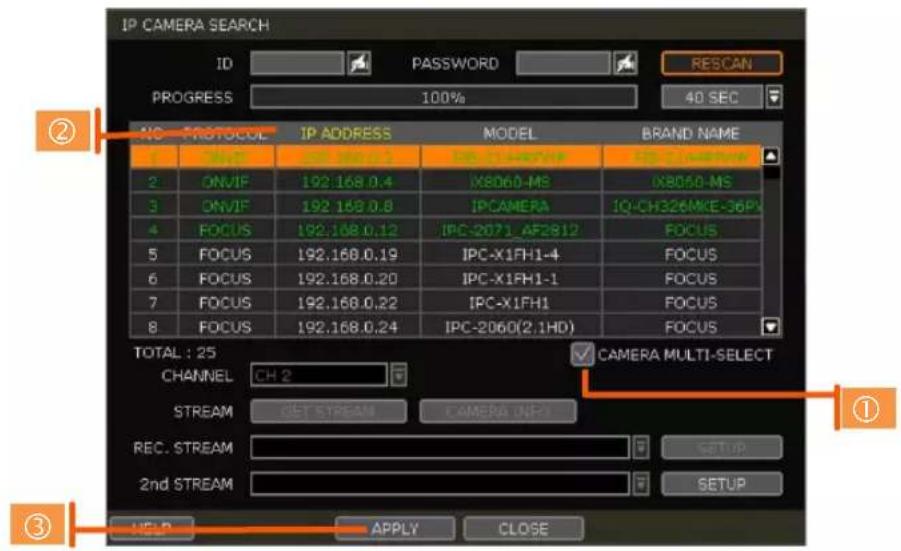Click model IX8060-MS cell in row 2
The width and height of the screenshot is (901, 551).
pyautogui.click(x=511, y=182)
